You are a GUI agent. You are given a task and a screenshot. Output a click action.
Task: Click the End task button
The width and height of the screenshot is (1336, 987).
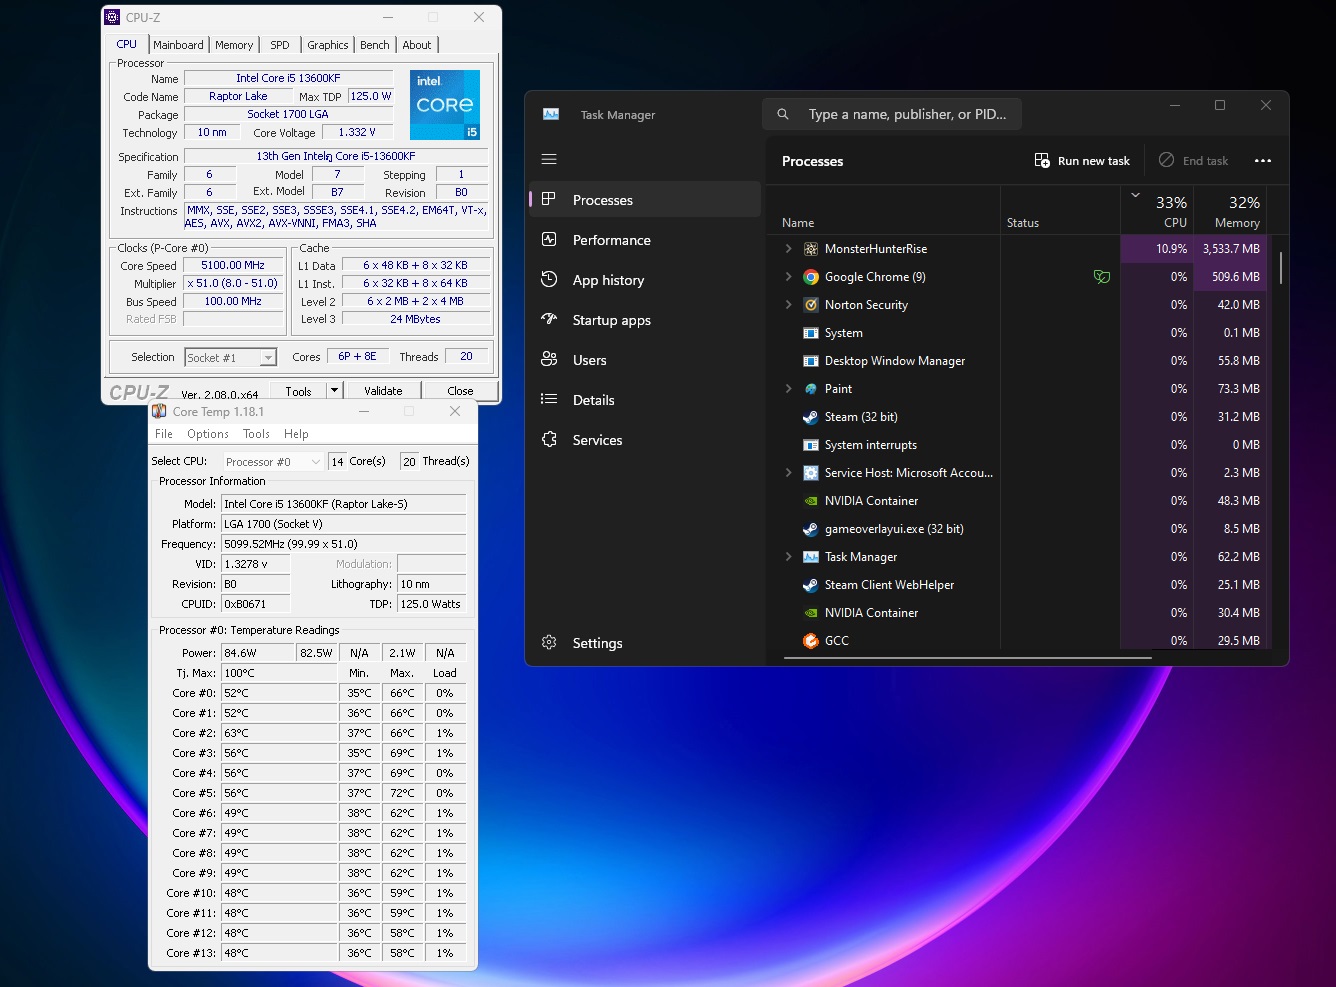(1194, 161)
